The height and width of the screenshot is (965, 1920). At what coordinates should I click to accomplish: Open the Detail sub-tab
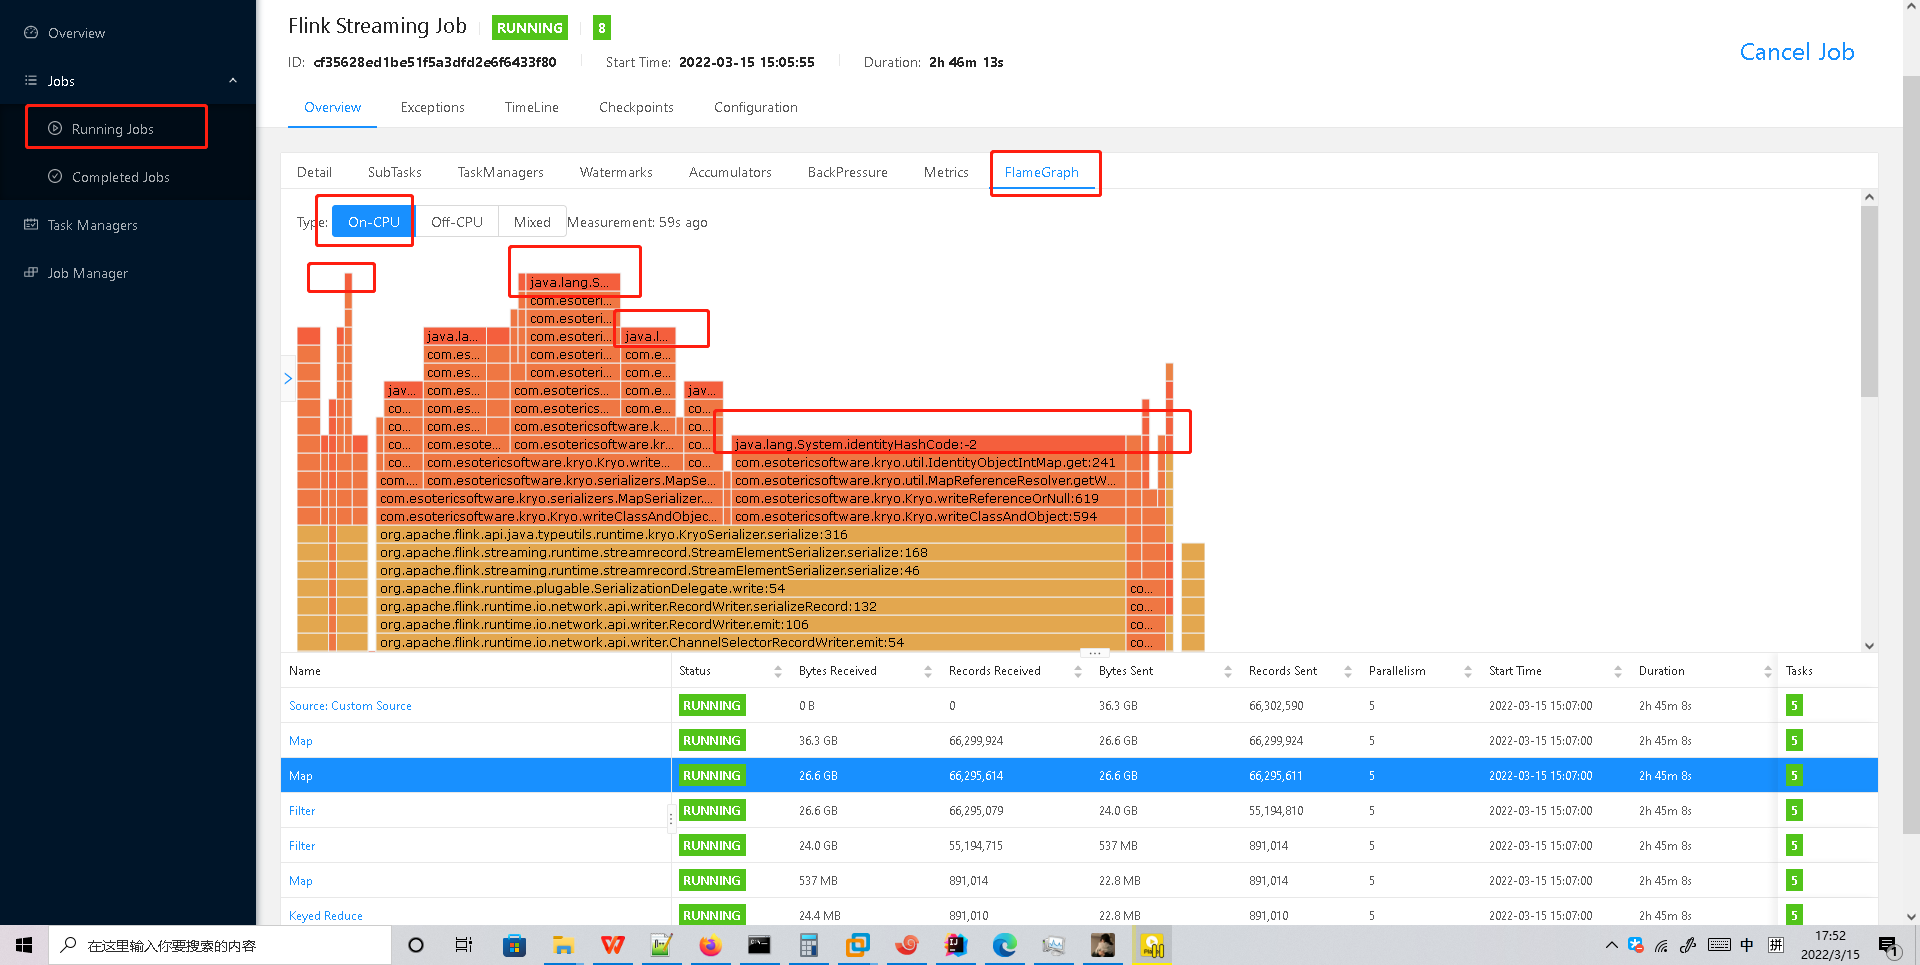point(314,172)
